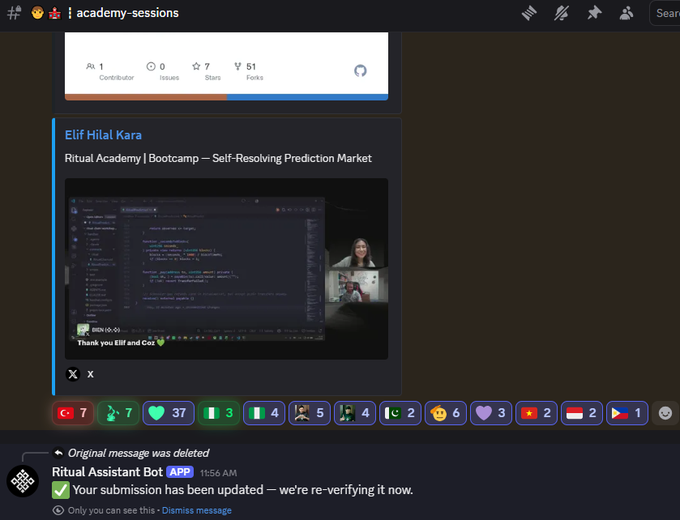Click the green checkmark emoji in bot message
Screen dimensions: 680x520
pyautogui.click(x=61, y=490)
